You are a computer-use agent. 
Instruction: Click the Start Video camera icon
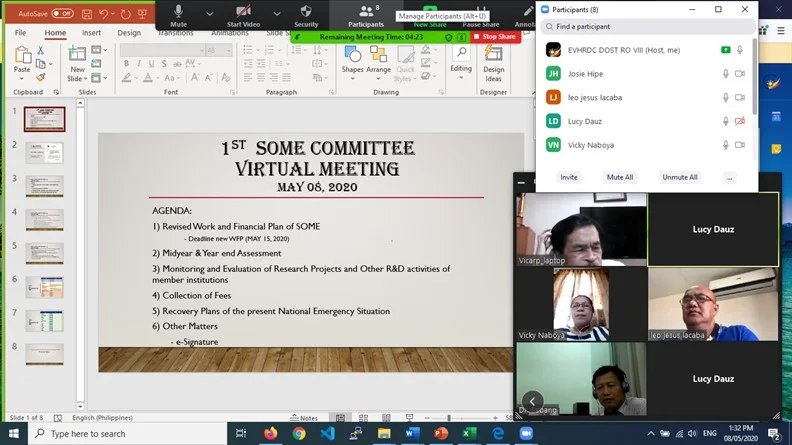pos(243,11)
